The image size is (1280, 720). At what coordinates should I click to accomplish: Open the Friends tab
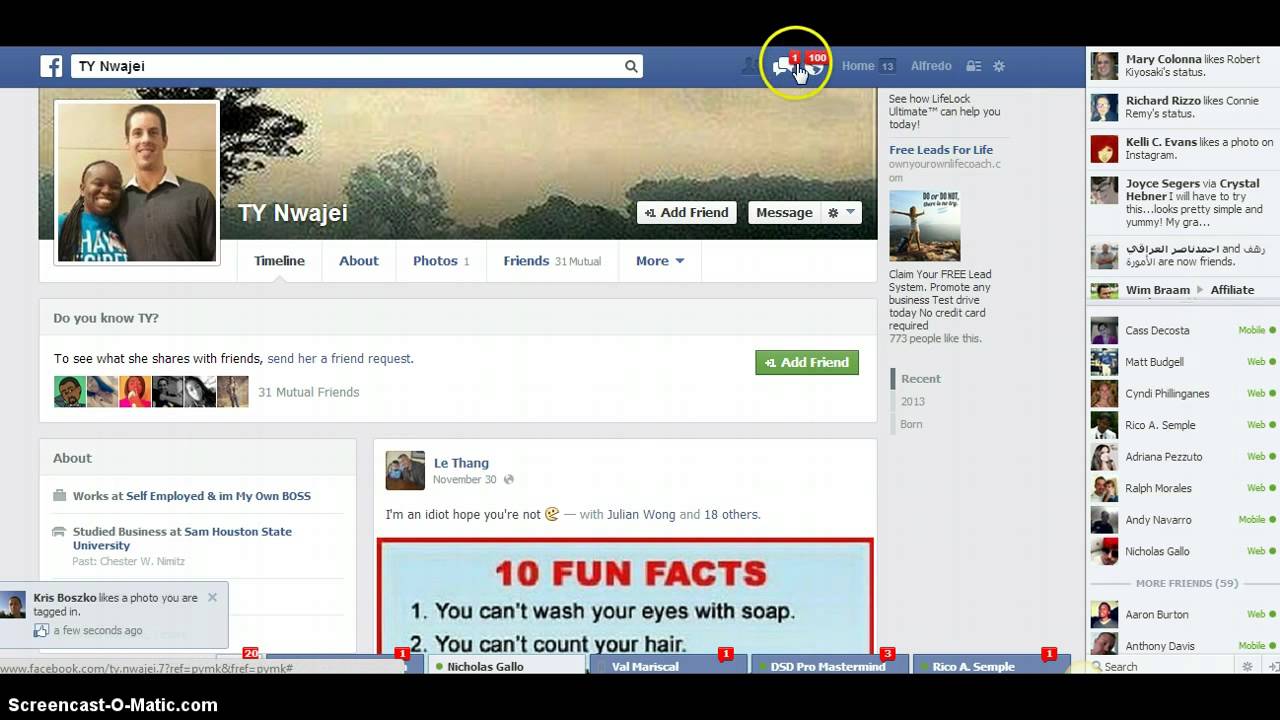tap(552, 261)
